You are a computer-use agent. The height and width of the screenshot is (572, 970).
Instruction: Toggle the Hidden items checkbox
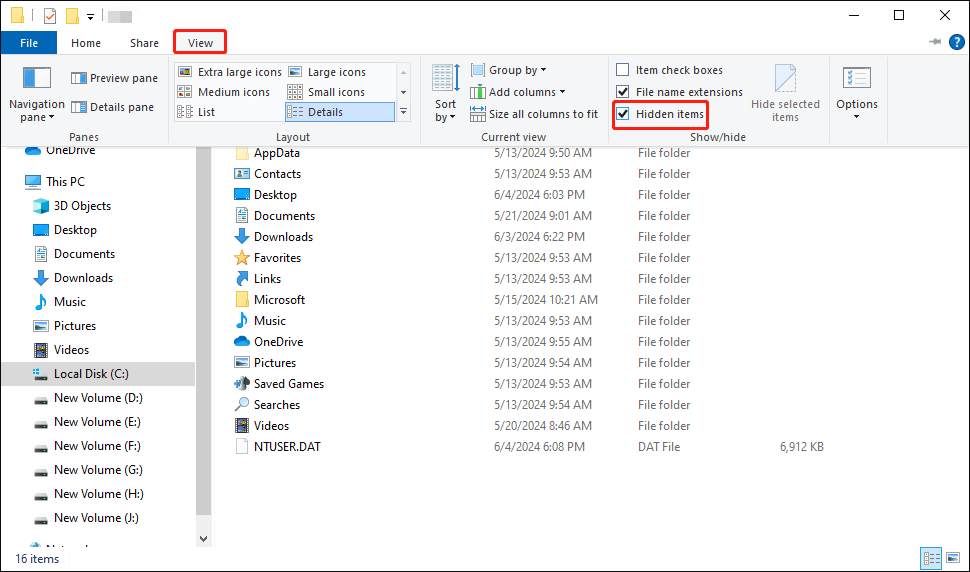point(623,114)
